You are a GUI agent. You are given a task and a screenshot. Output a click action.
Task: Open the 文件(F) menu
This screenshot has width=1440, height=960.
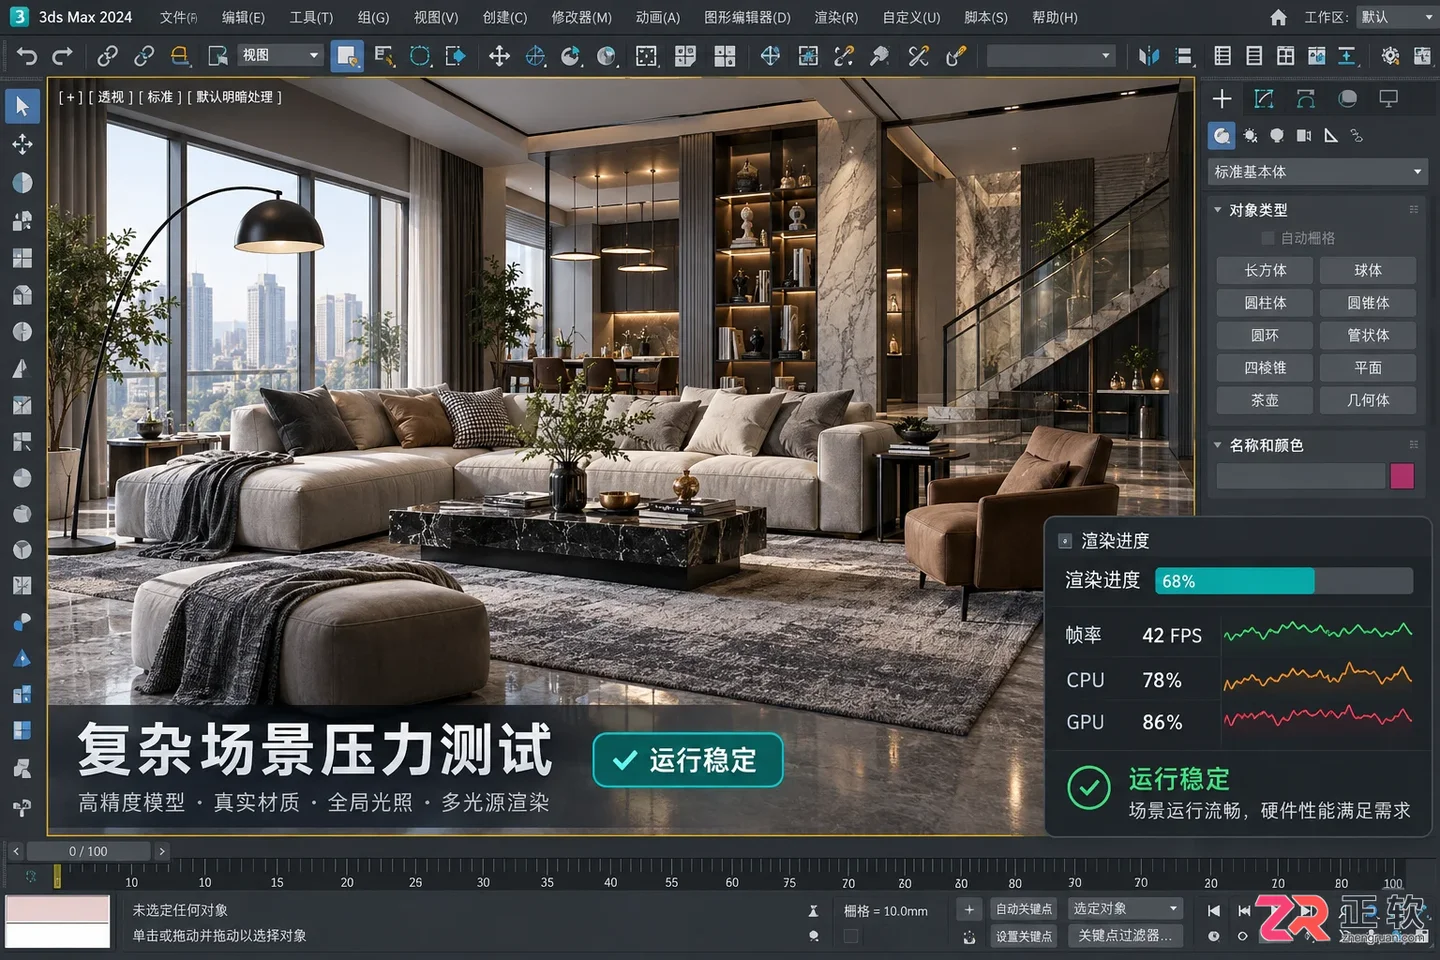tap(178, 17)
